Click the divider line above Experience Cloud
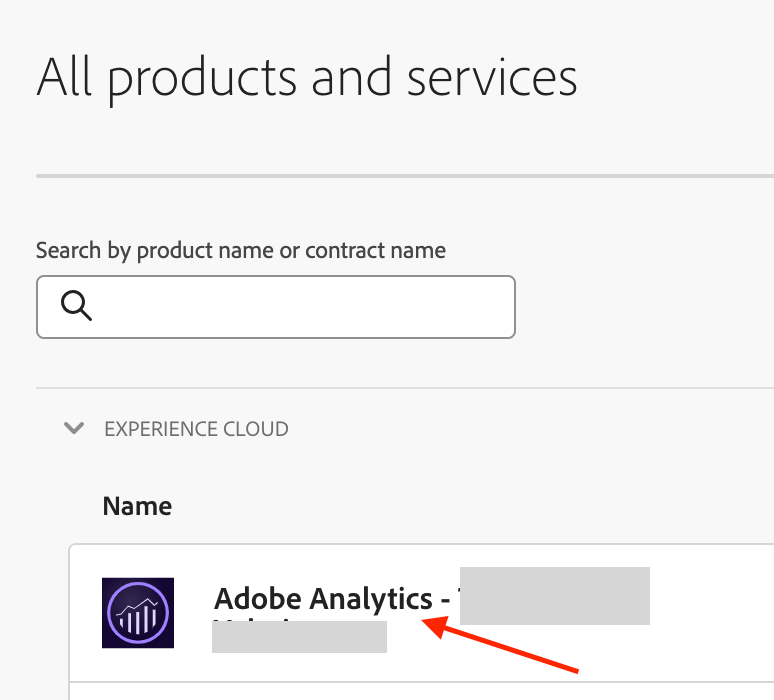 (x=400, y=388)
